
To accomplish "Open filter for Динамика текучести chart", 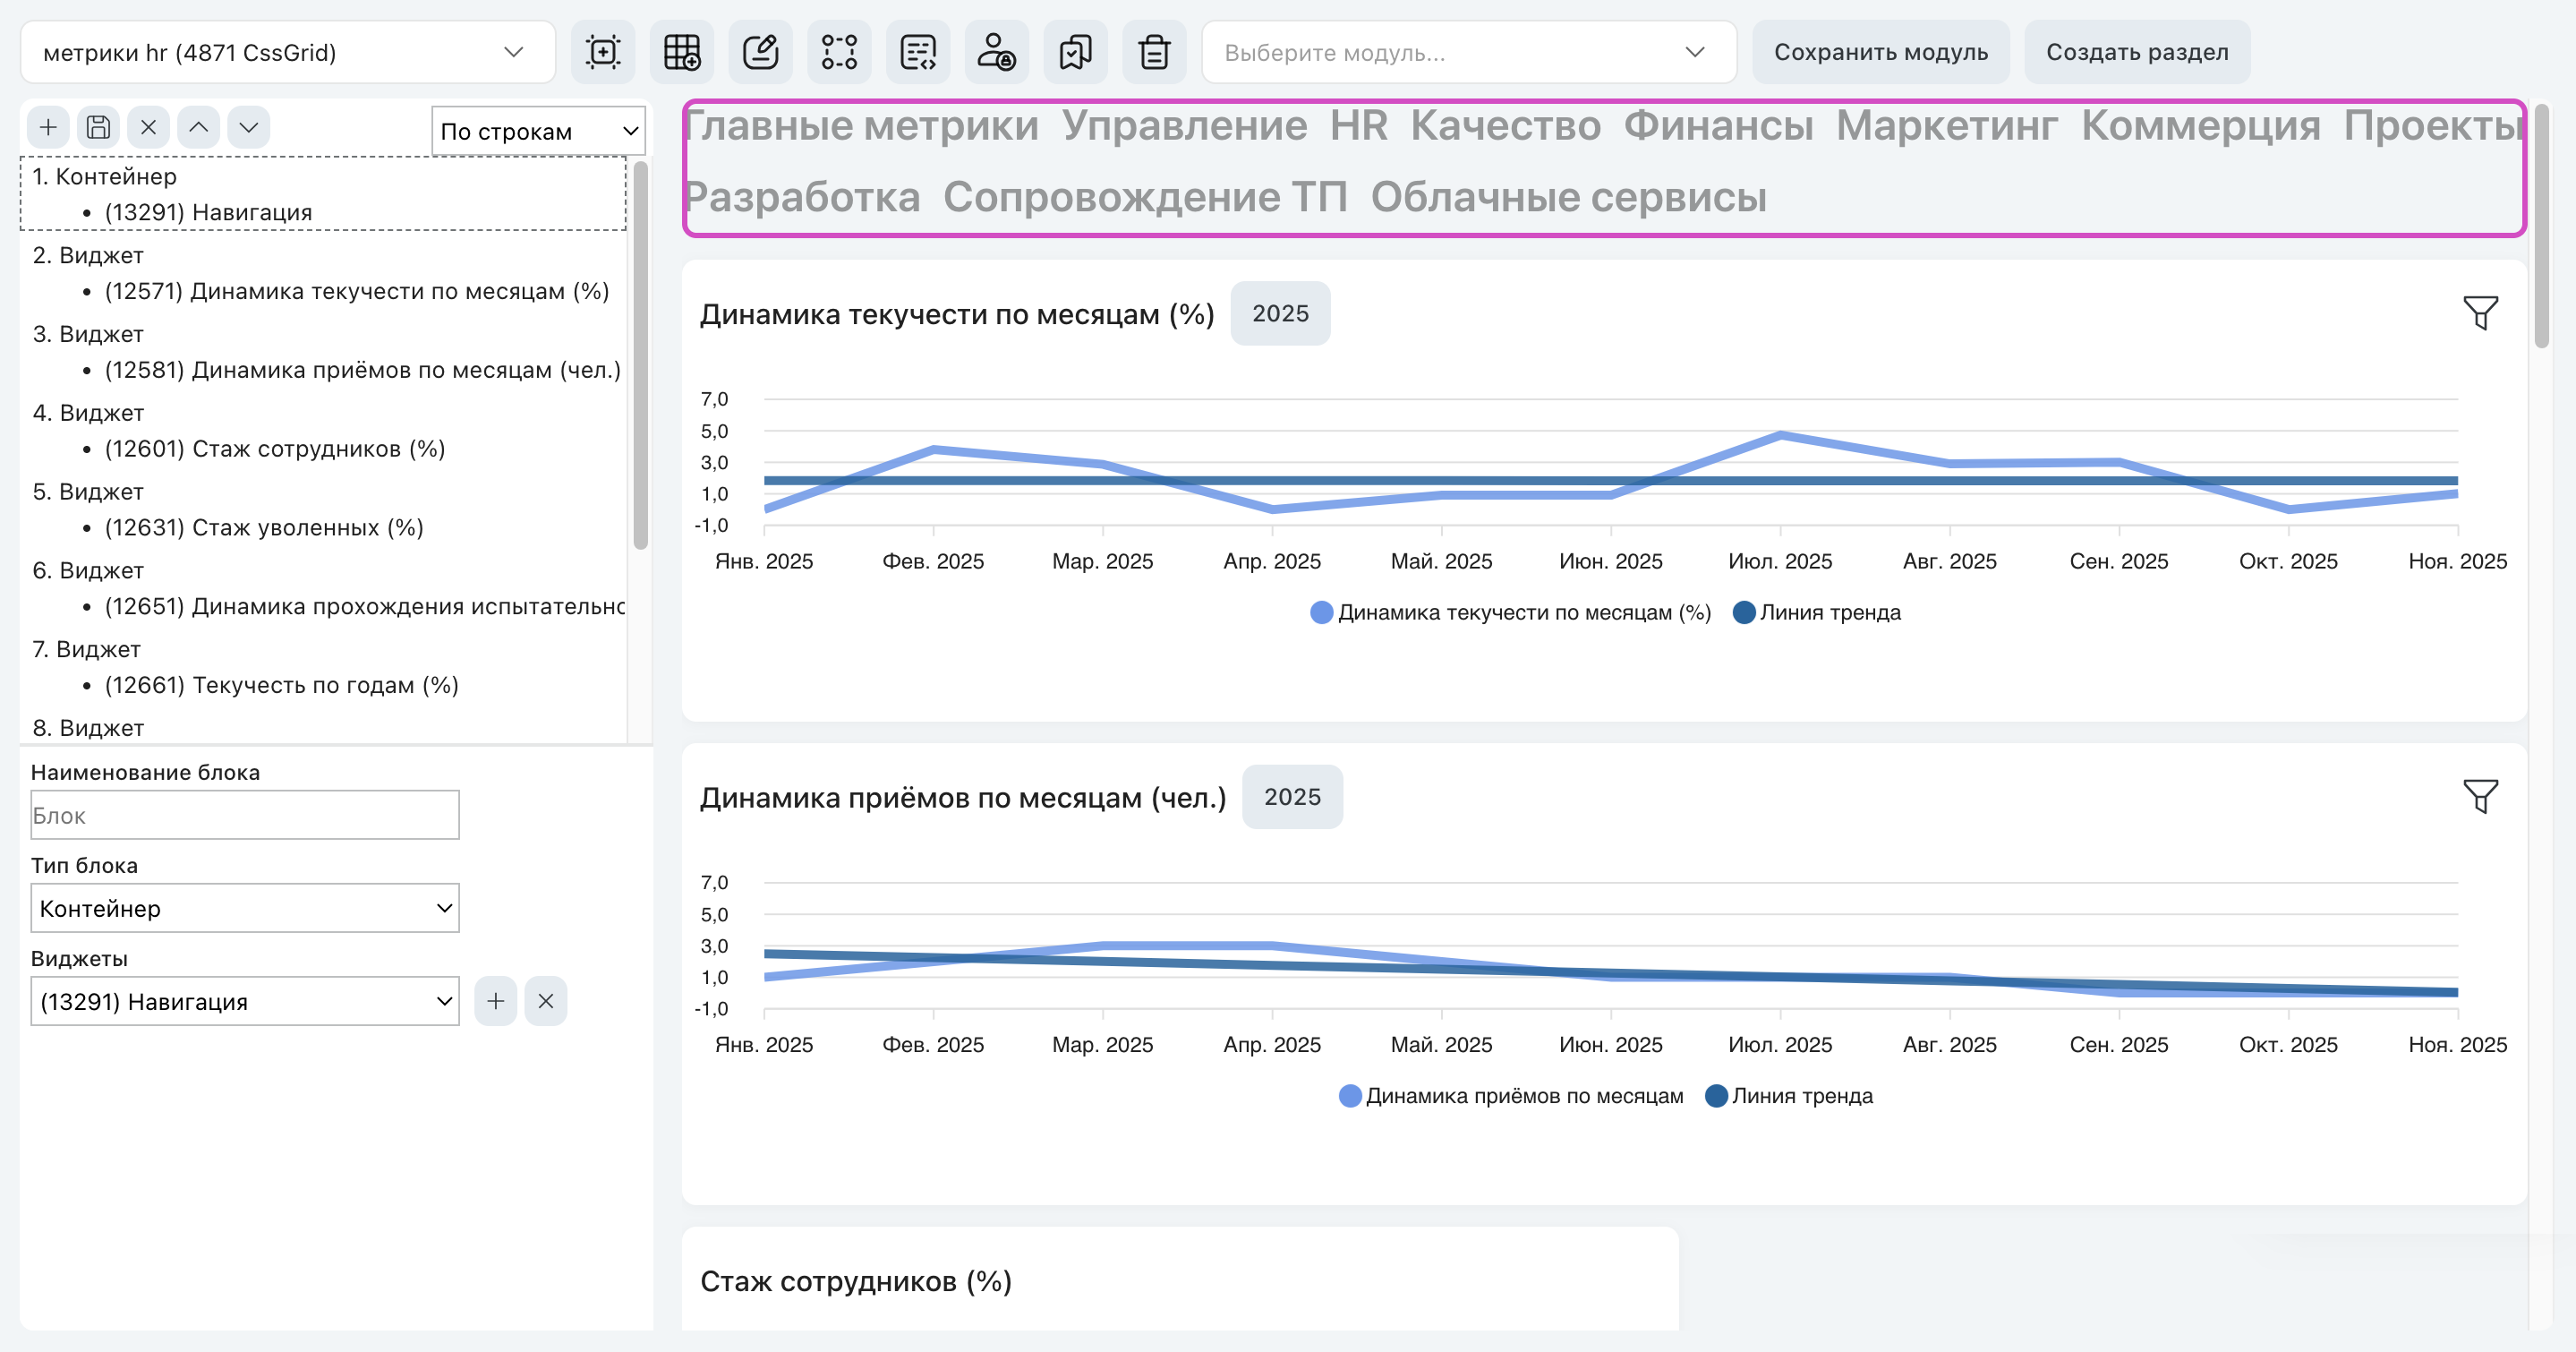I will tap(2481, 313).
